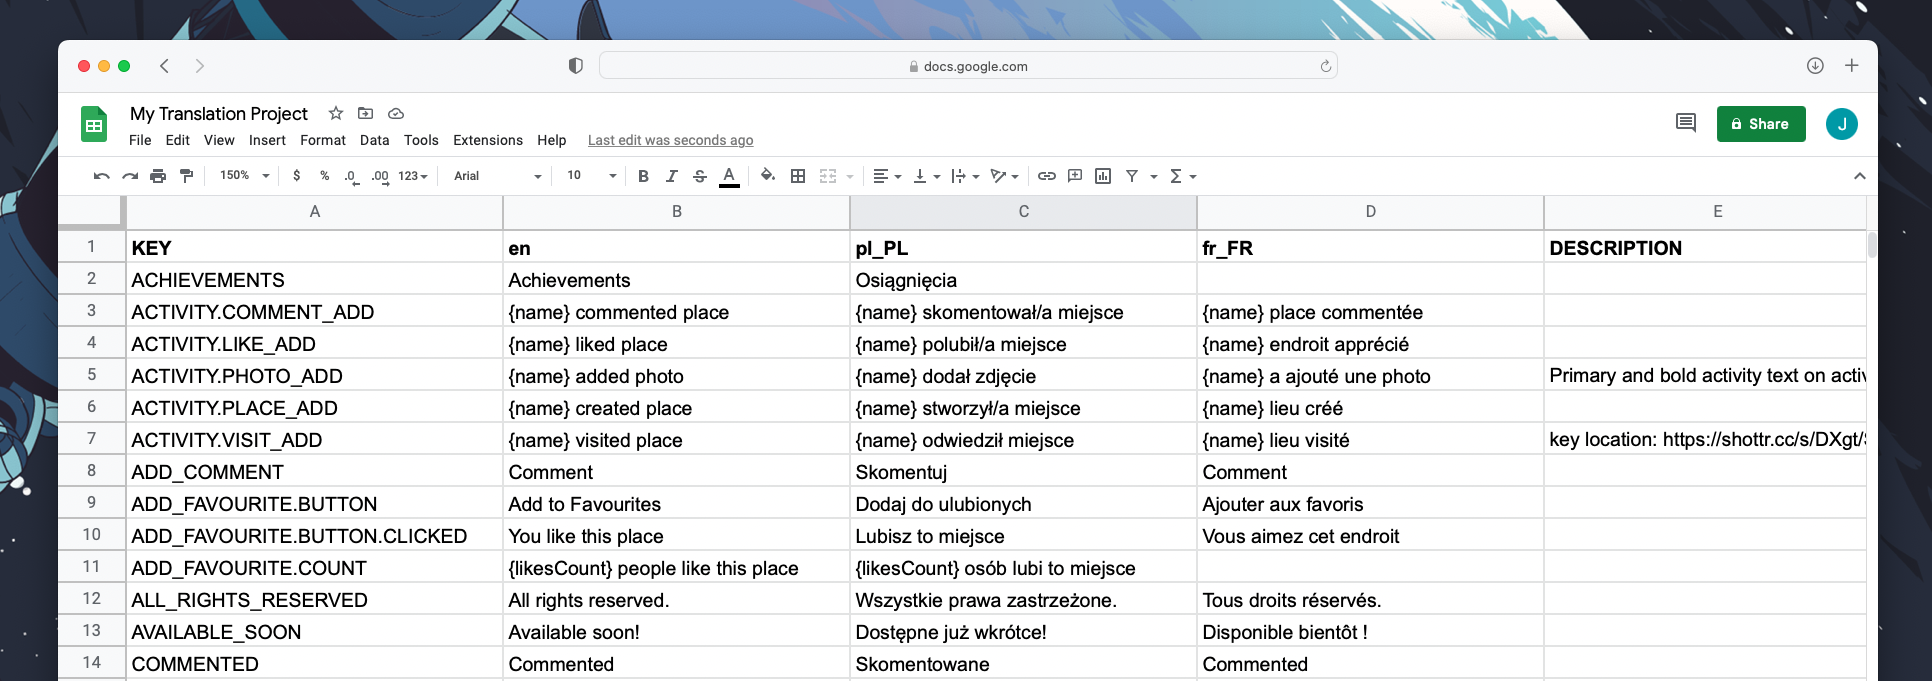Insert a comment from the toolbar
The width and height of the screenshot is (1932, 681).
(1075, 176)
